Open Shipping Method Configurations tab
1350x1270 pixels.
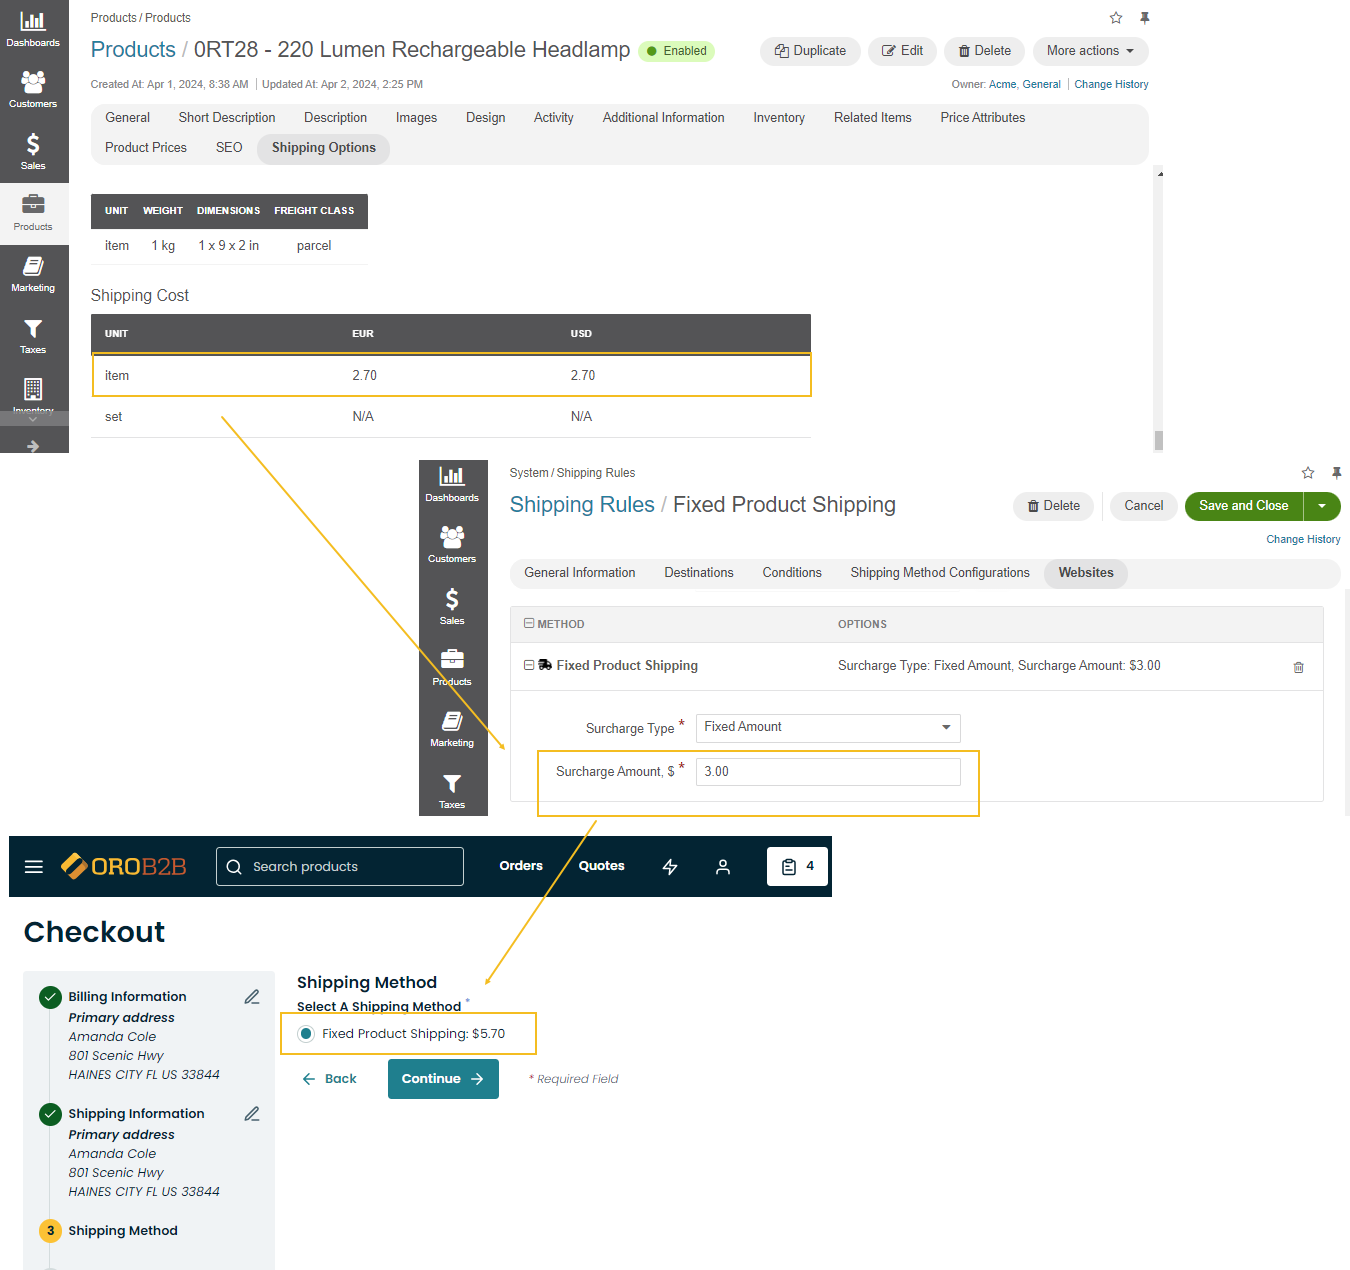(x=940, y=573)
